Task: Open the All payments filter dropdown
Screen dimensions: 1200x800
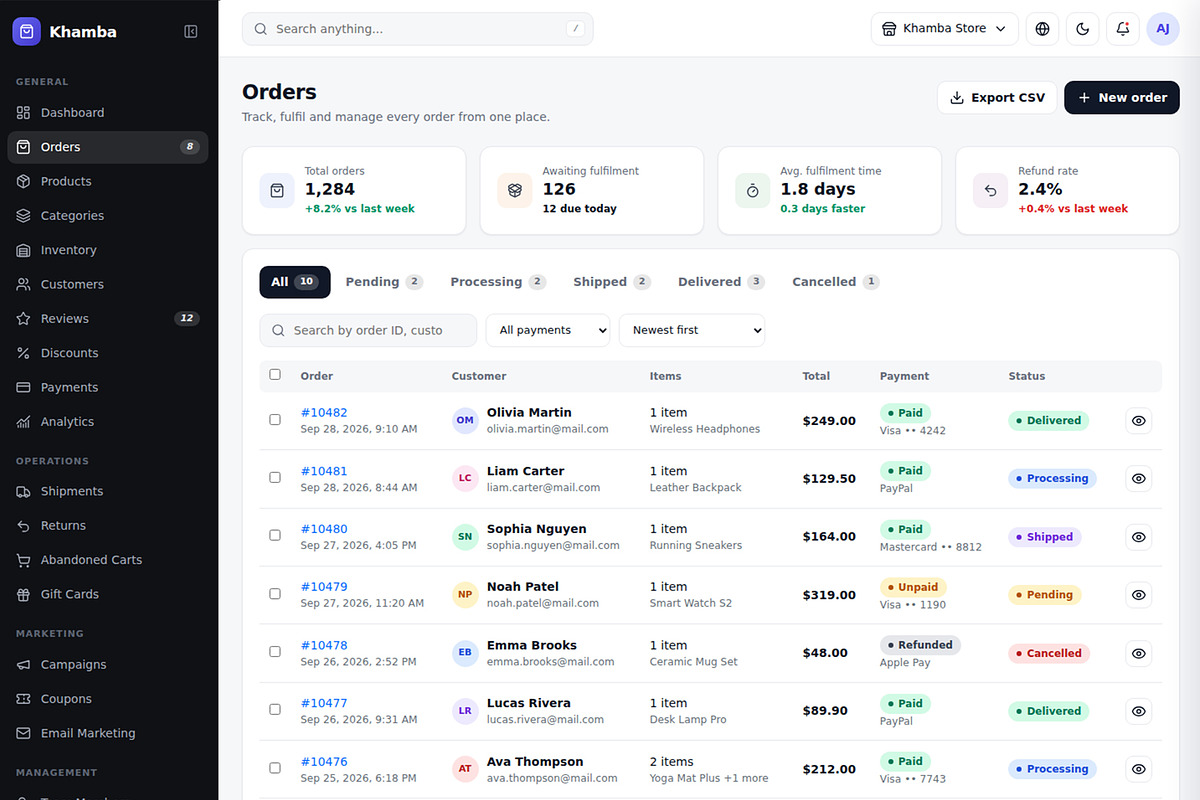Action: pos(548,330)
